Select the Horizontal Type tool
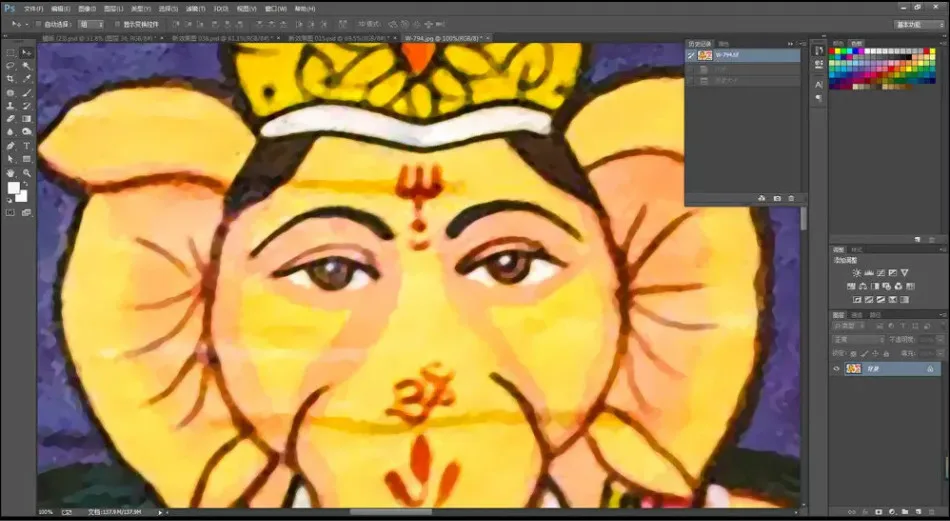 point(27,146)
